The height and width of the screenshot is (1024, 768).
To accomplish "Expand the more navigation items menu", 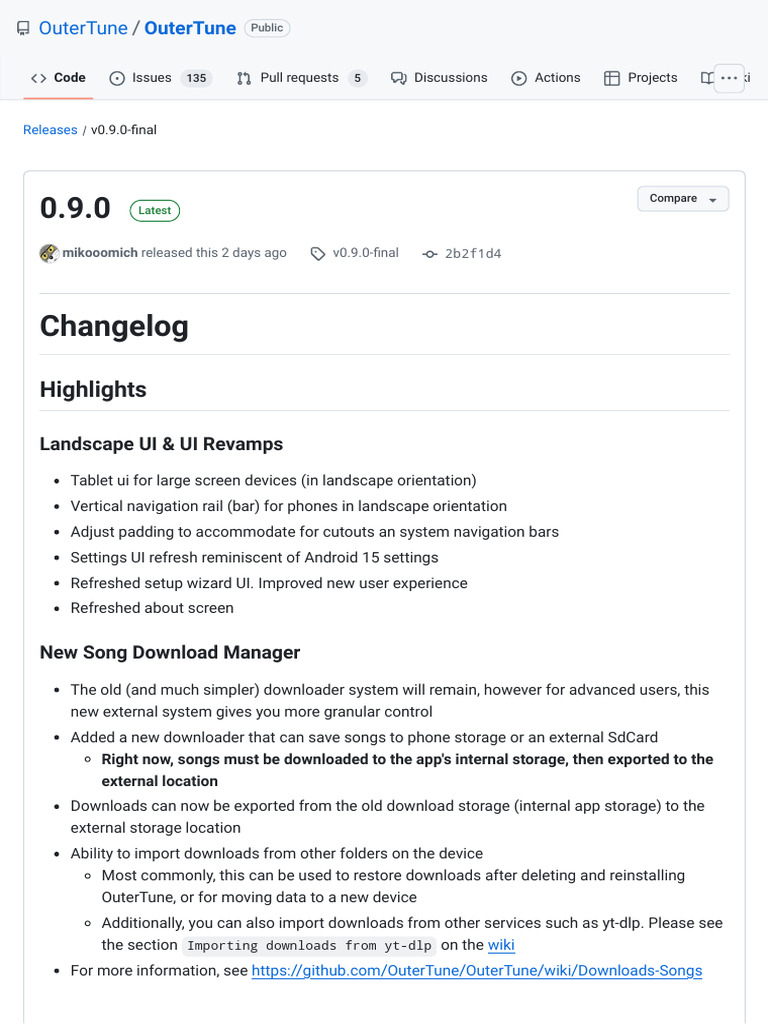I will coord(729,78).
